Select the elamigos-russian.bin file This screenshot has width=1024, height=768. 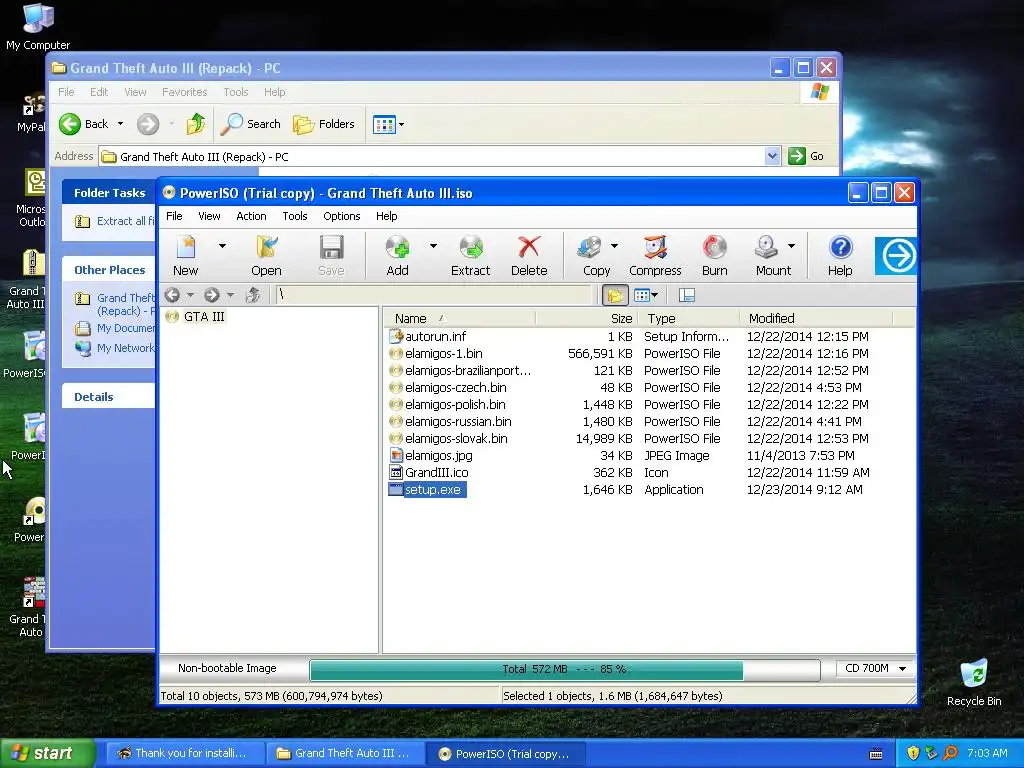(458, 421)
